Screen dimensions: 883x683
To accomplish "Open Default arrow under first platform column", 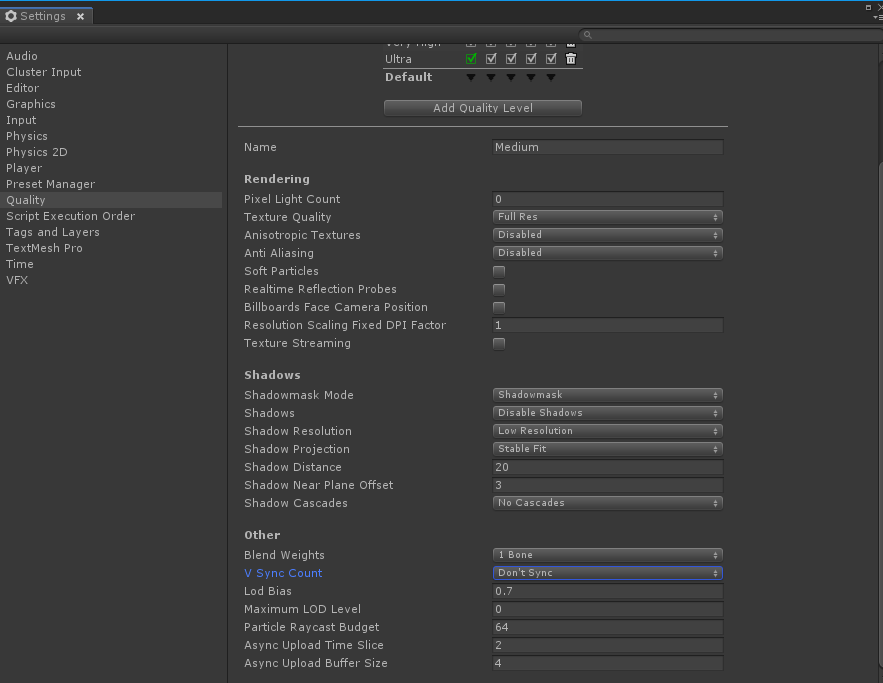I will coord(471,77).
